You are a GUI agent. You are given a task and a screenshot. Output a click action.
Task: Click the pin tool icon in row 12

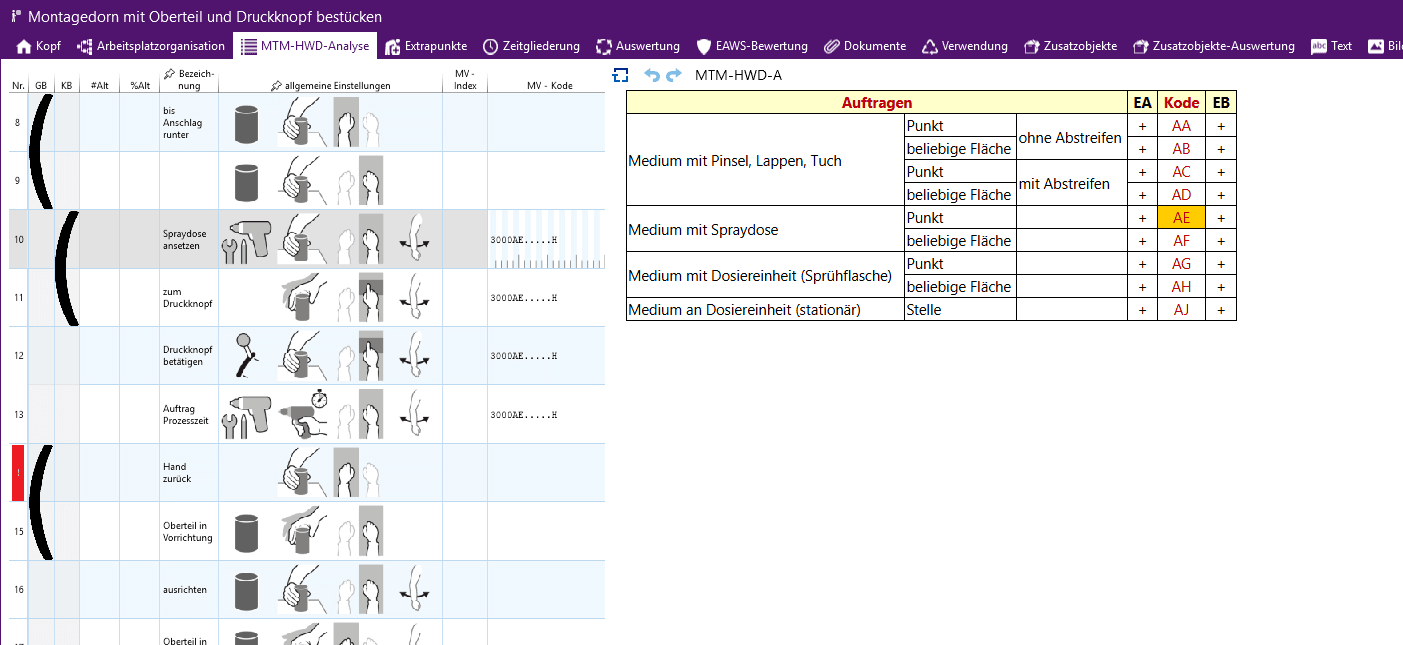pyautogui.click(x=246, y=354)
